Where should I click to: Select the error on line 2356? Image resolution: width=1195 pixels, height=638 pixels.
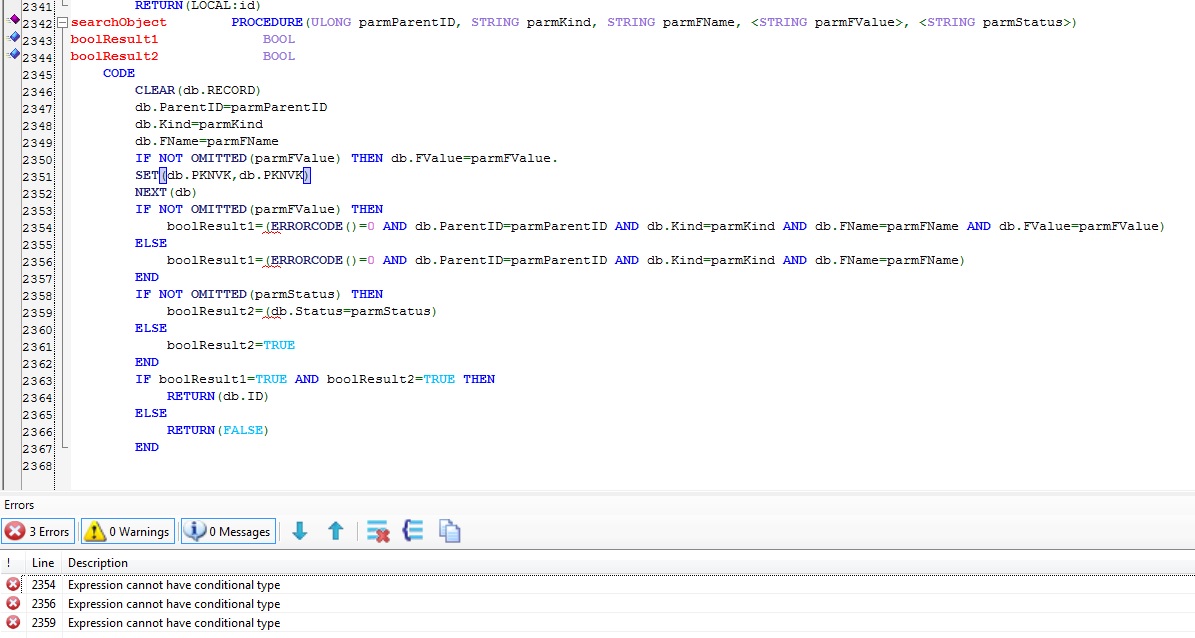point(174,604)
